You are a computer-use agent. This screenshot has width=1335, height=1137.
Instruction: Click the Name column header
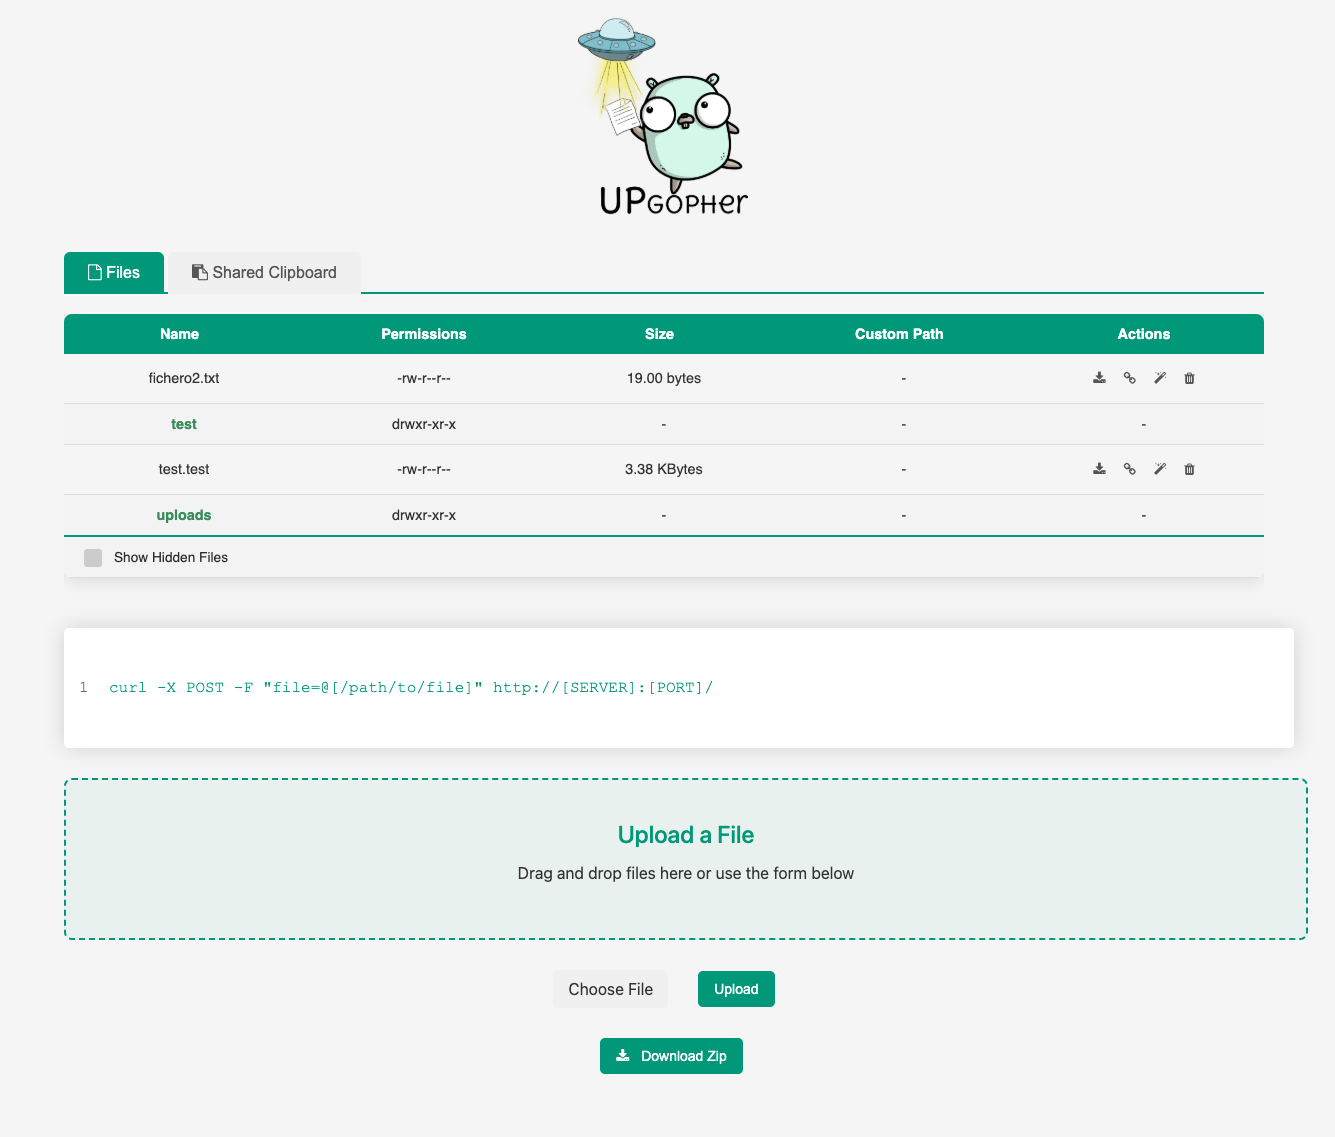(180, 334)
